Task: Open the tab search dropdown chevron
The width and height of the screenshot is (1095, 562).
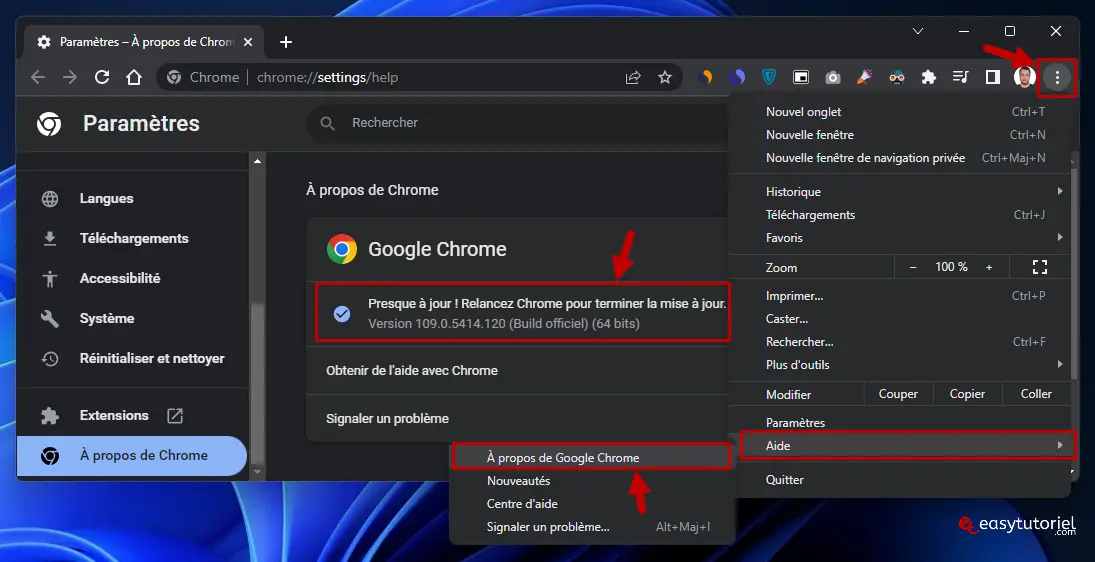Action: (918, 32)
